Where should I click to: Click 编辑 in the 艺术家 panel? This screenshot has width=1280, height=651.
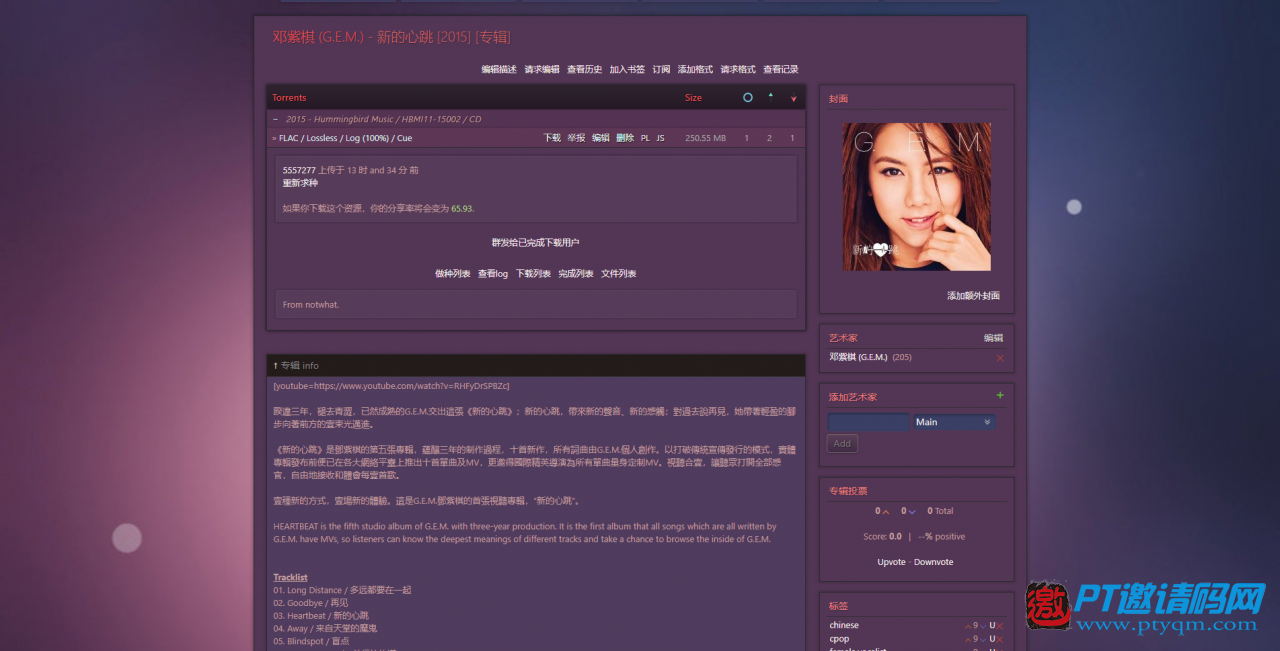pos(993,338)
